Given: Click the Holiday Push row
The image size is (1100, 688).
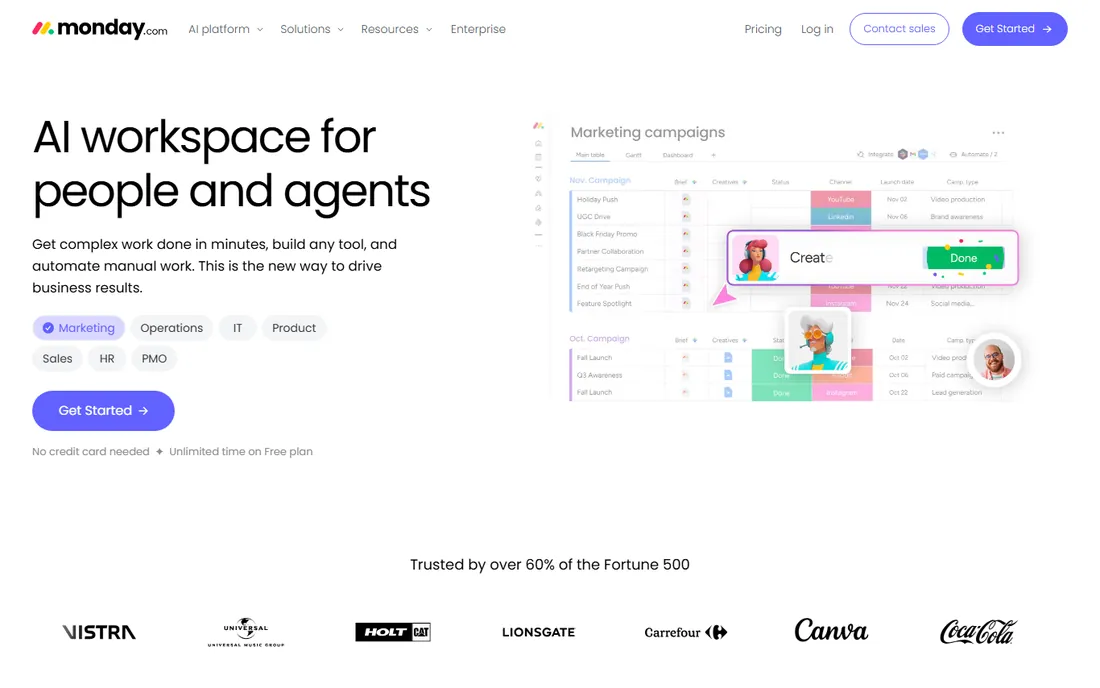Looking at the screenshot, I should point(791,199).
